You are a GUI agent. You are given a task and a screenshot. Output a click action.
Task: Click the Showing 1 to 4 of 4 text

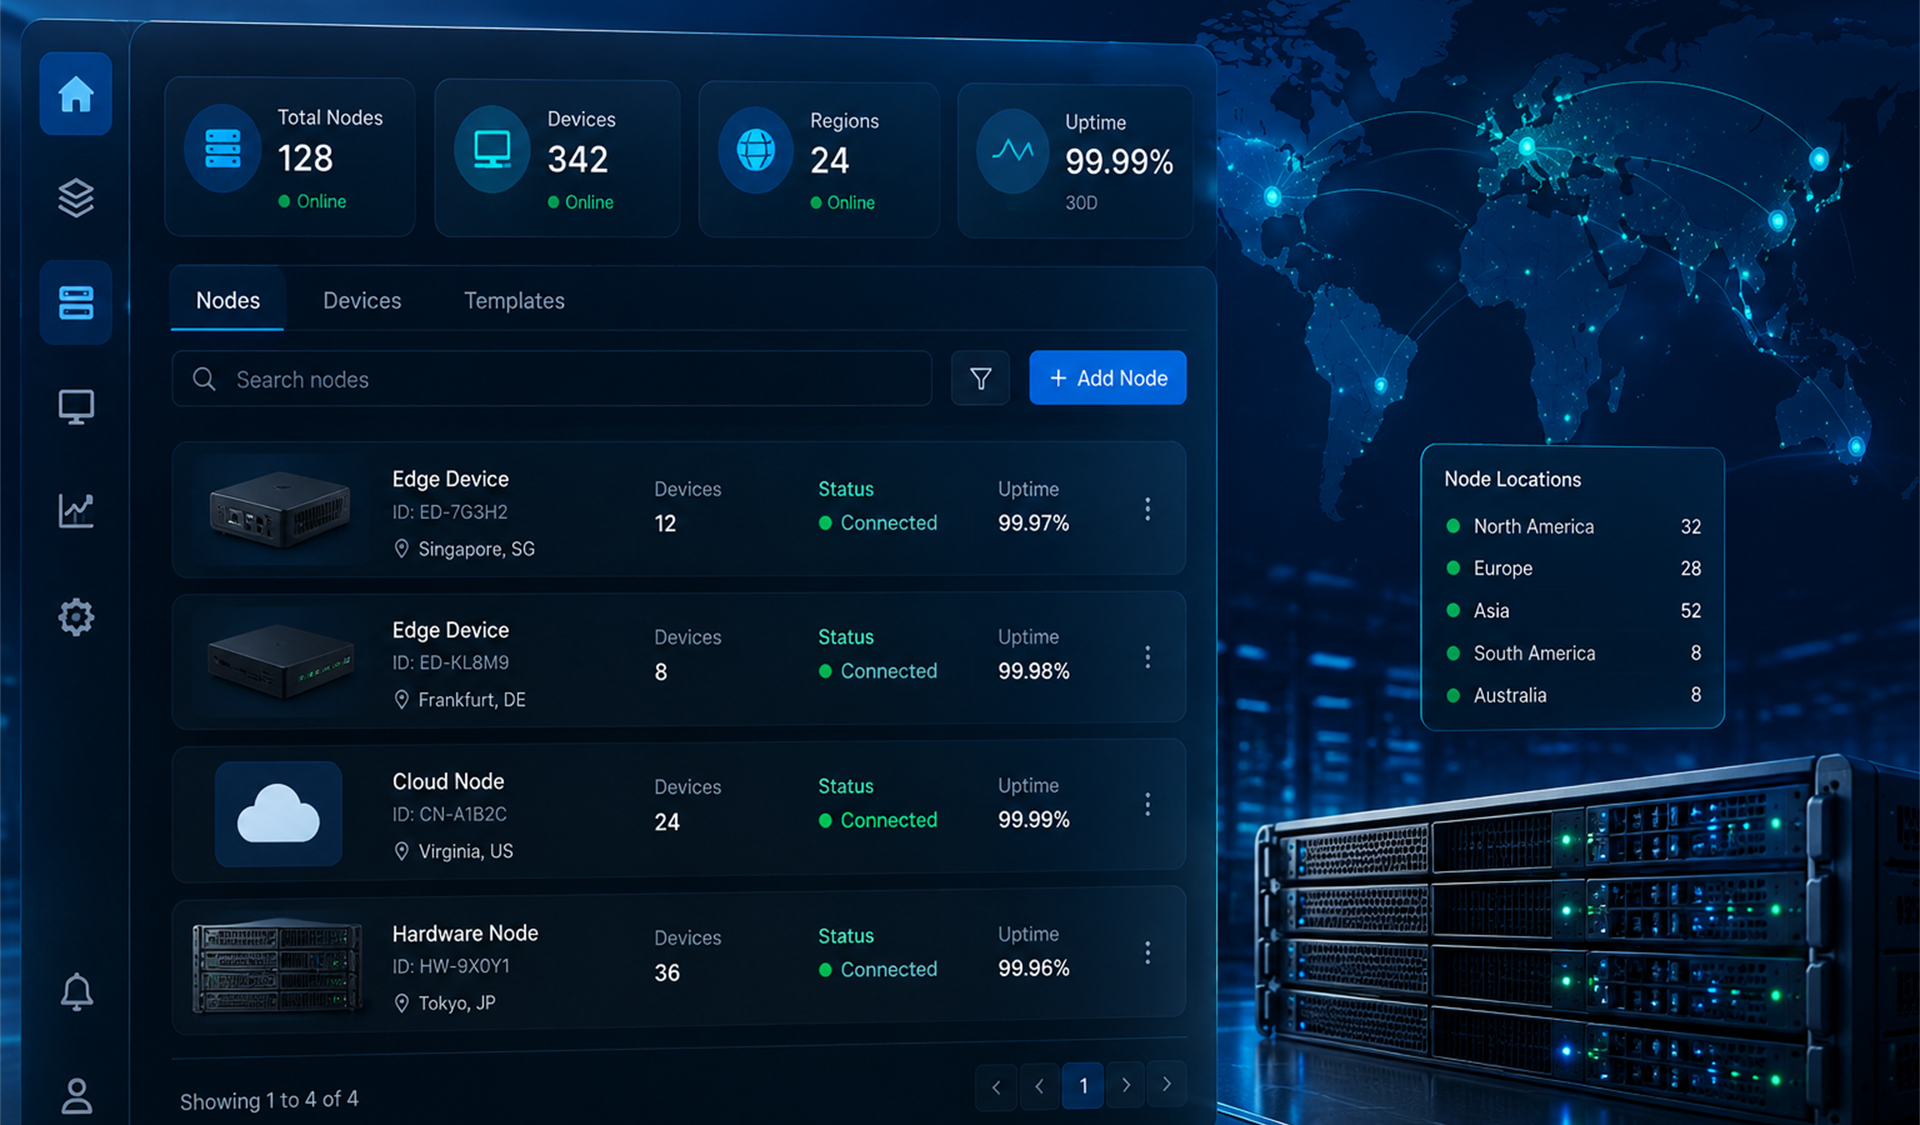[x=269, y=1100]
